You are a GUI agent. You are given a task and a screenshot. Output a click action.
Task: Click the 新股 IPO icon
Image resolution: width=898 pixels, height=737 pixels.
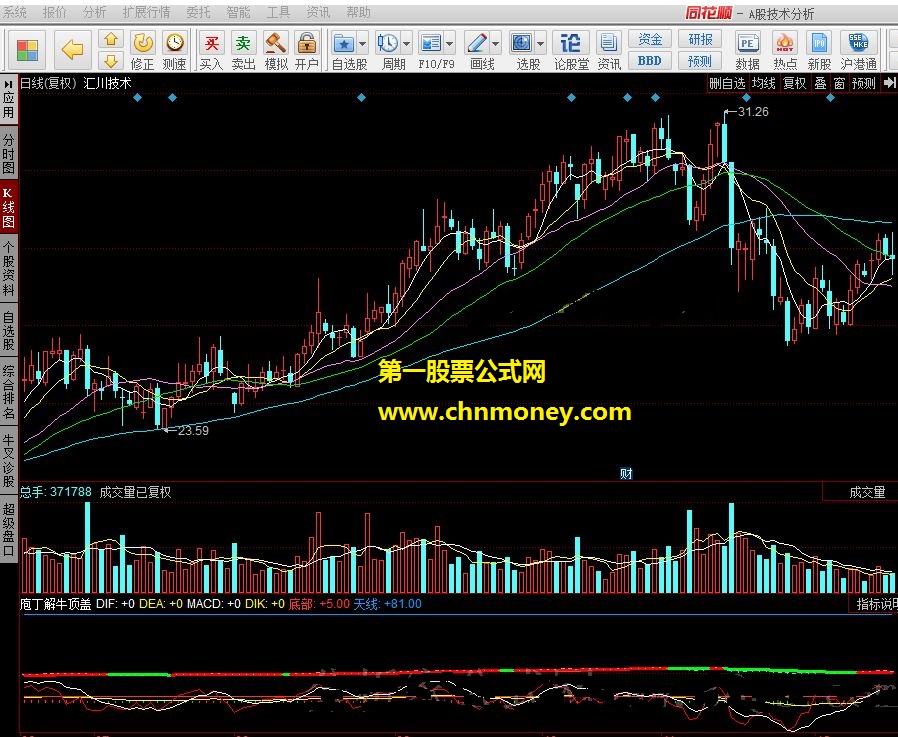[819, 44]
